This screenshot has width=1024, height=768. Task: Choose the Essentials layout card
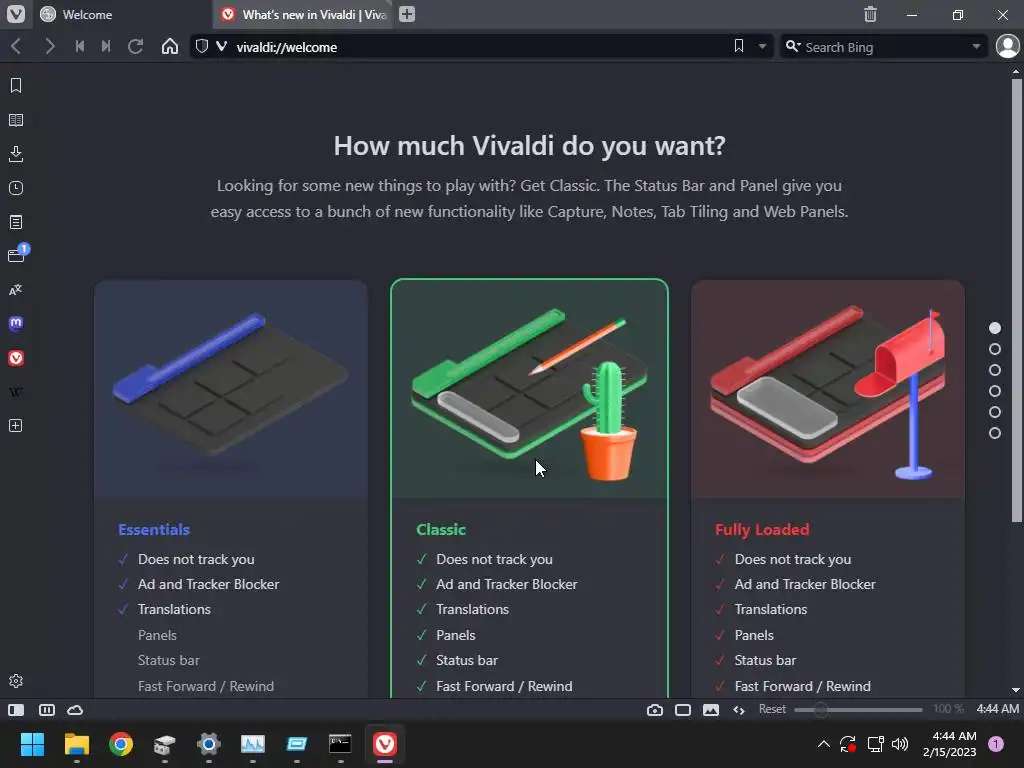coord(231,488)
